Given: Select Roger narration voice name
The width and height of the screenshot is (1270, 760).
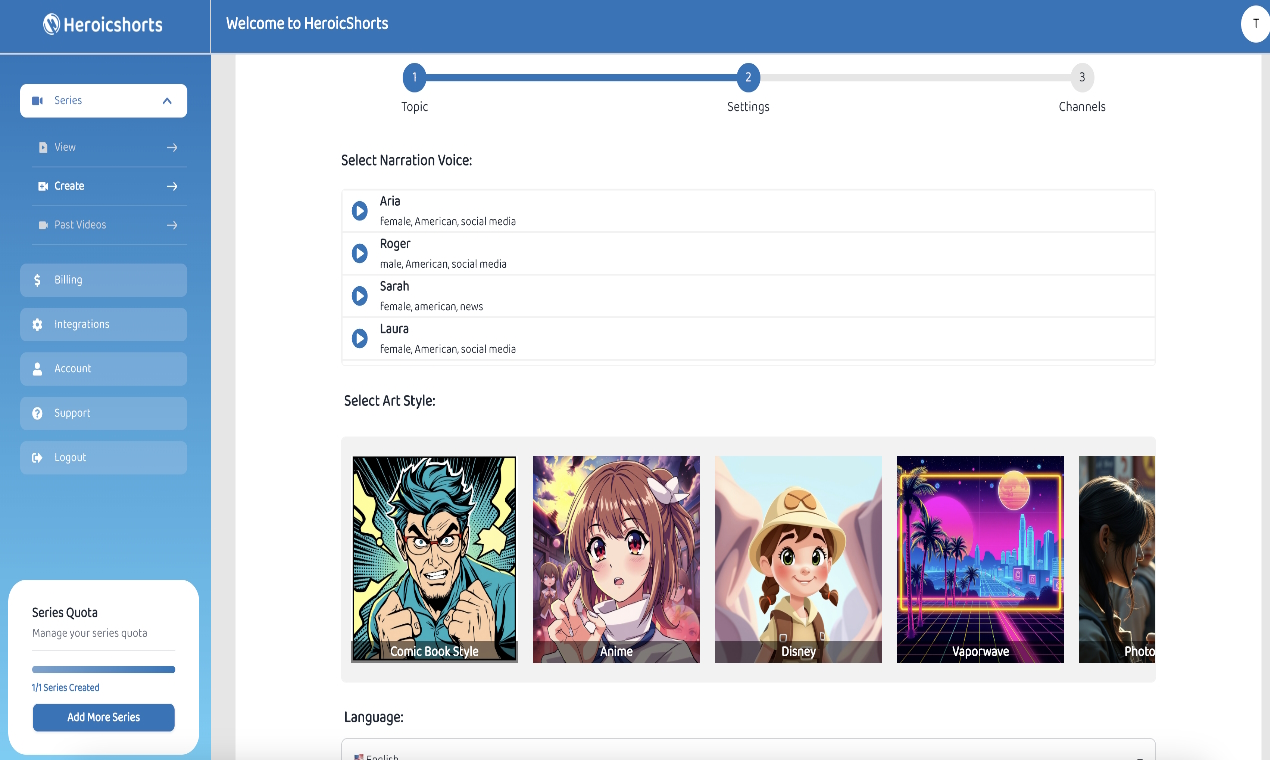Looking at the screenshot, I should 395,244.
